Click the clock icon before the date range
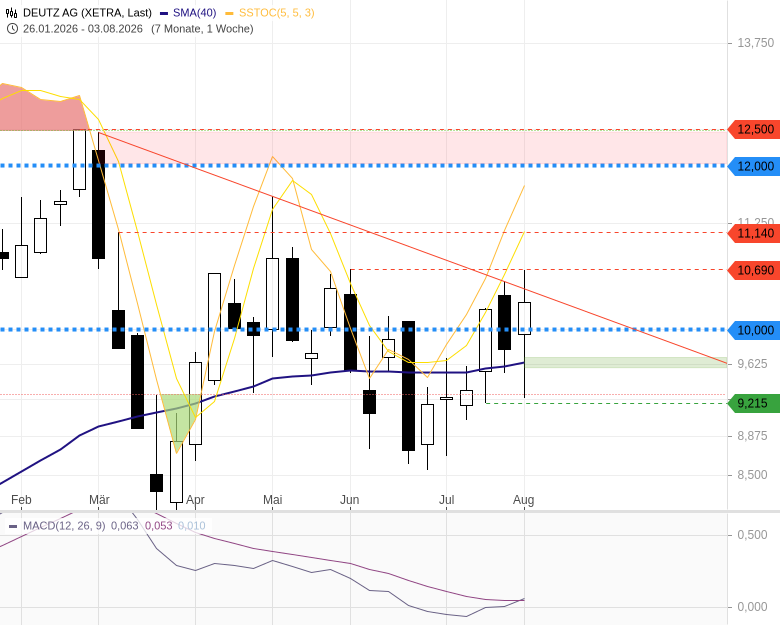This screenshot has height=625, width=780. click(x=12, y=29)
